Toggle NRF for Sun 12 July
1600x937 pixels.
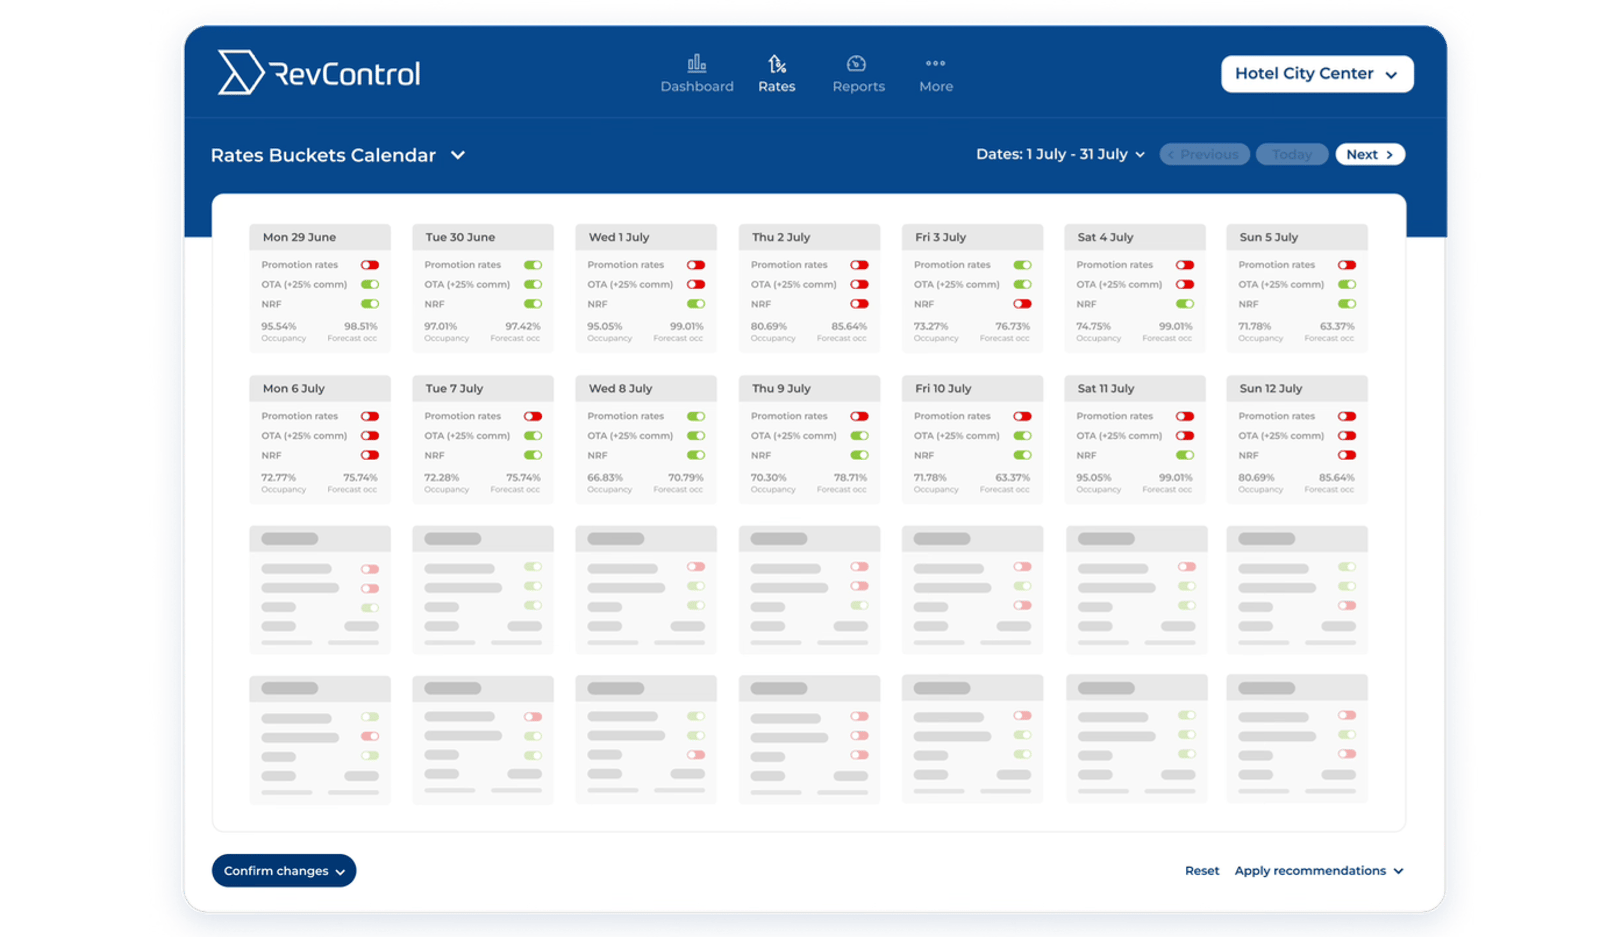pos(1347,455)
